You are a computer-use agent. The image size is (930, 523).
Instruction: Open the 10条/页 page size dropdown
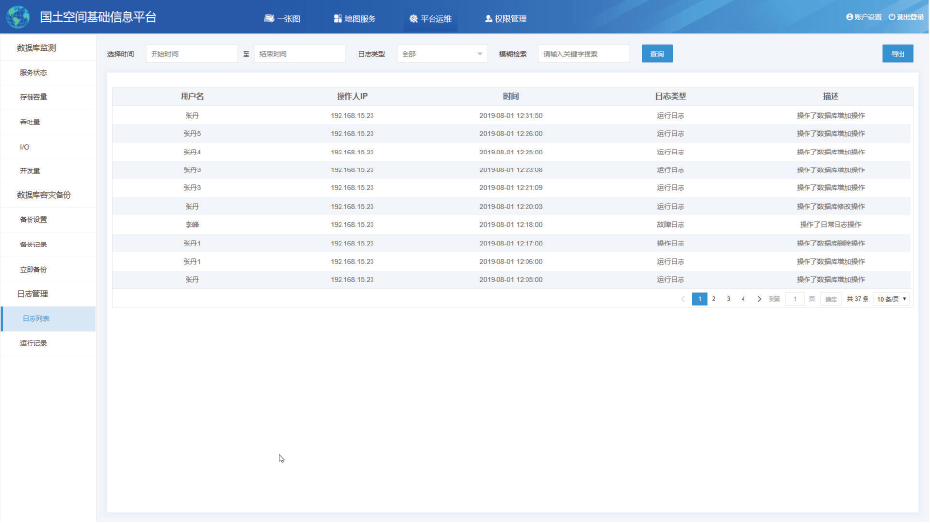pyautogui.click(x=891, y=299)
